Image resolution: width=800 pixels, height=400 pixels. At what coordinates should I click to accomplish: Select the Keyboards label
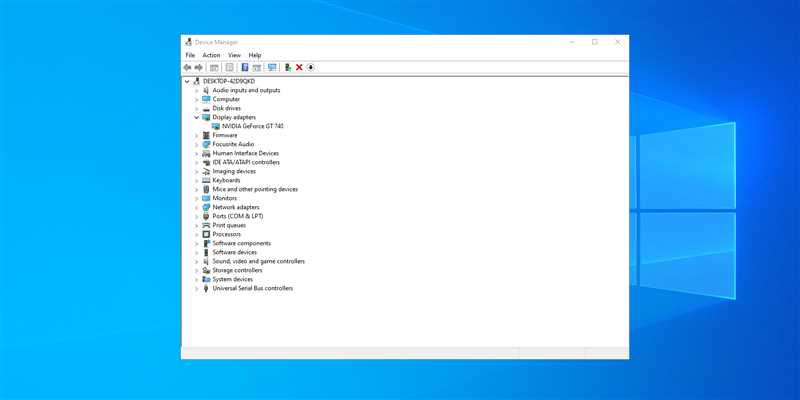[227, 180]
